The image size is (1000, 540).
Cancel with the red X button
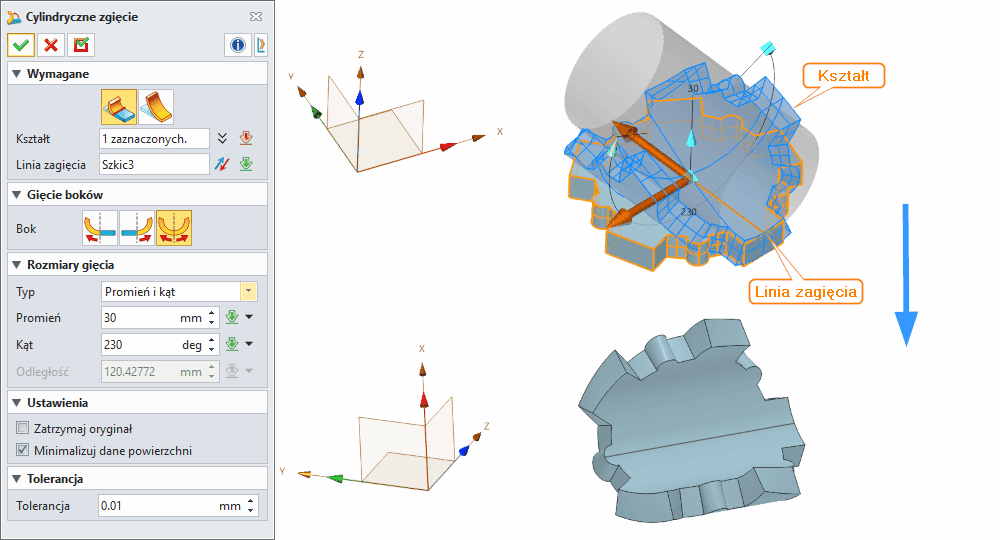[51, 45]
